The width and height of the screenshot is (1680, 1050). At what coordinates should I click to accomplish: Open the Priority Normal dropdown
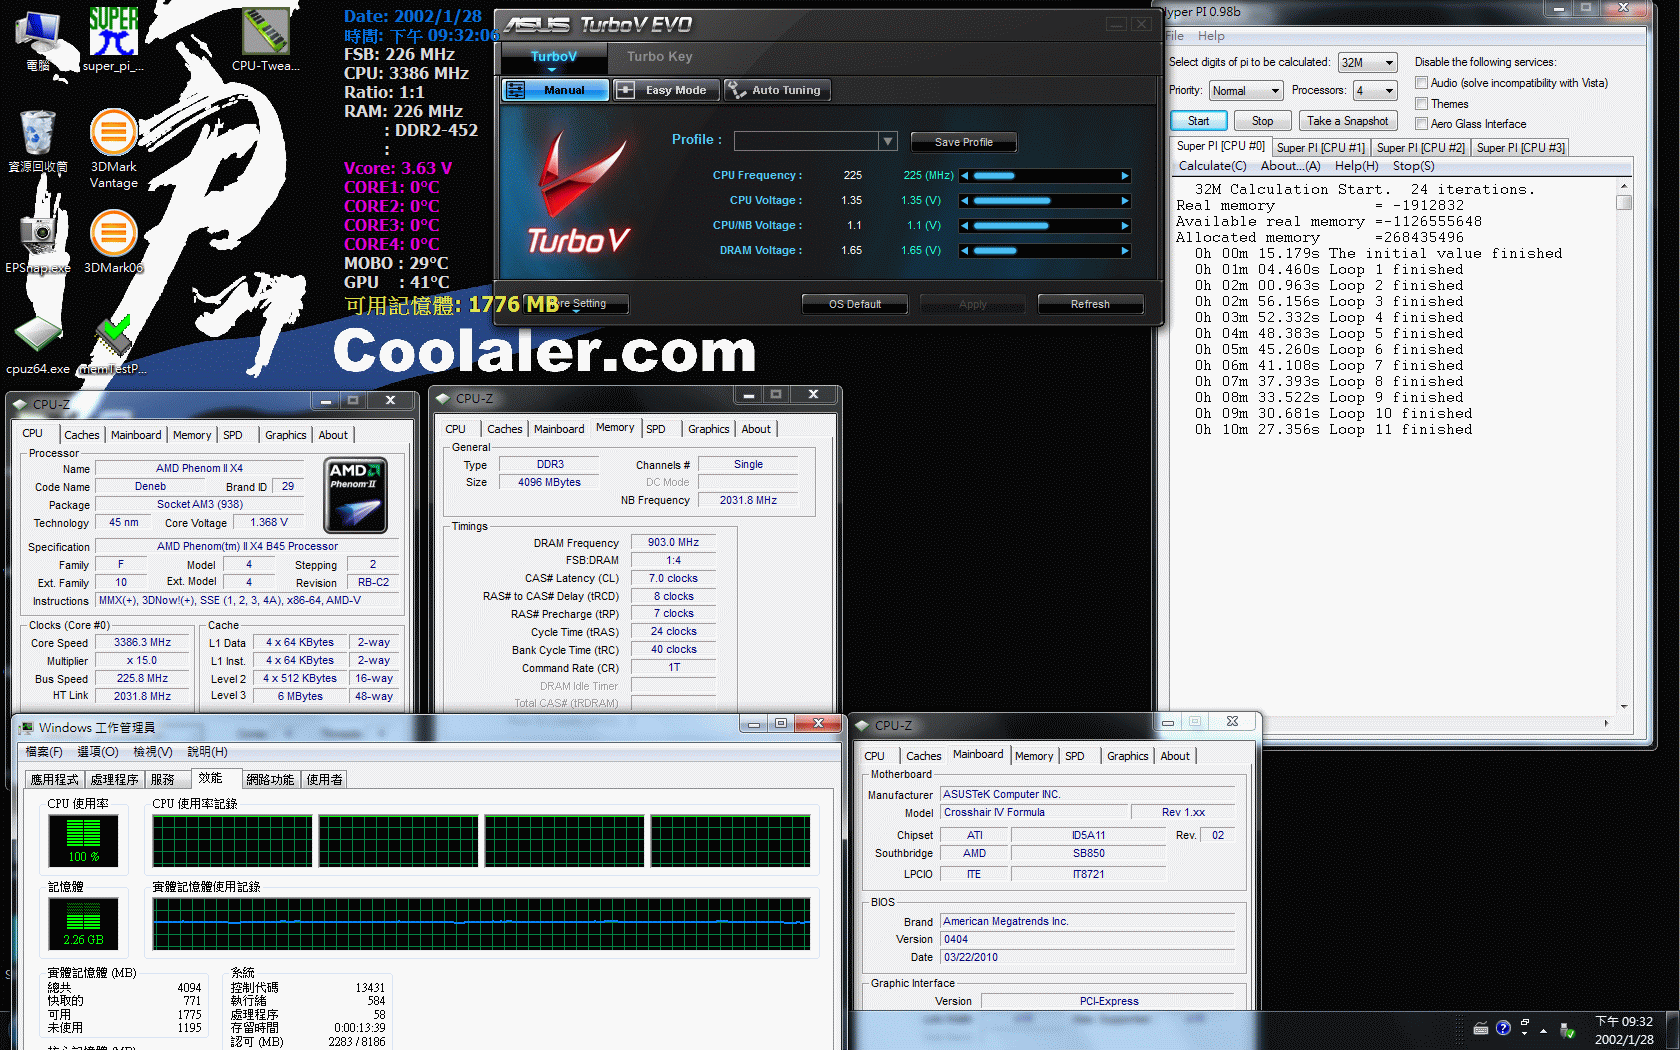1274,91
